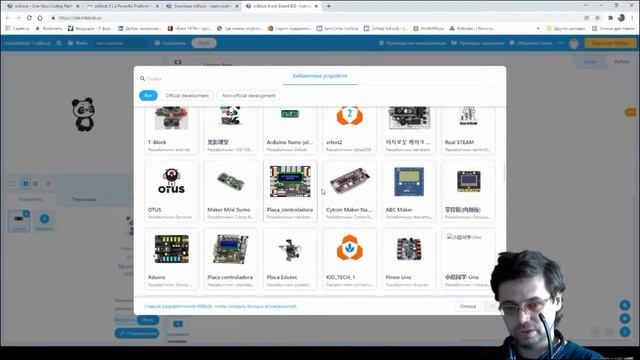
Task: Select the existing device thumbnail in panel
Action: (19, 221)
